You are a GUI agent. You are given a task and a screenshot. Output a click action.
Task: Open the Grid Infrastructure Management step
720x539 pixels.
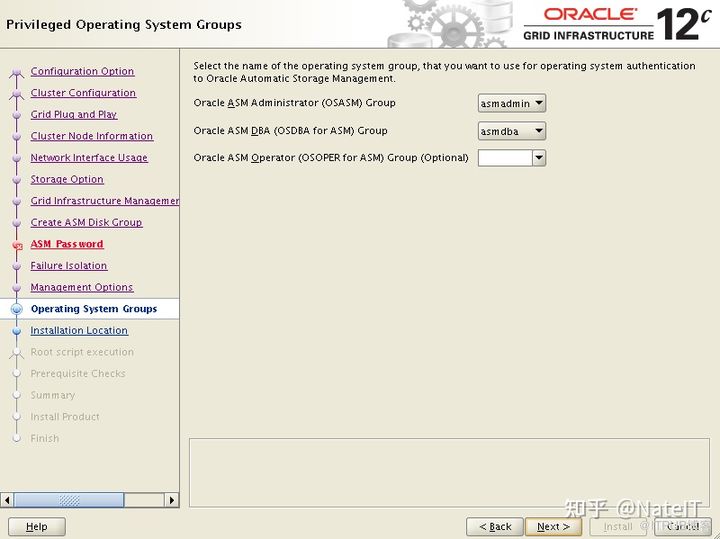click(105, 201)
